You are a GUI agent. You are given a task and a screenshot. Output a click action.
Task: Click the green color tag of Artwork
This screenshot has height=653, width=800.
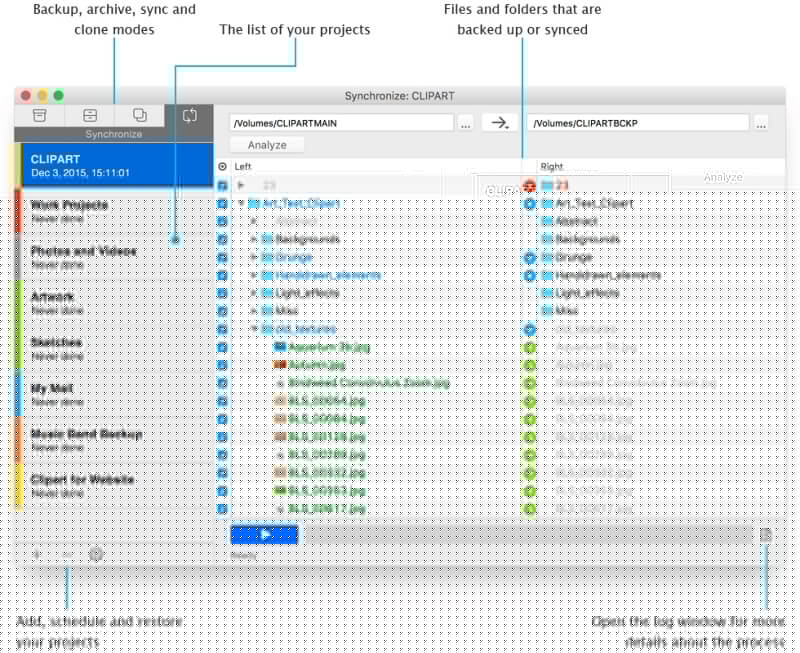tap(18, 303)
